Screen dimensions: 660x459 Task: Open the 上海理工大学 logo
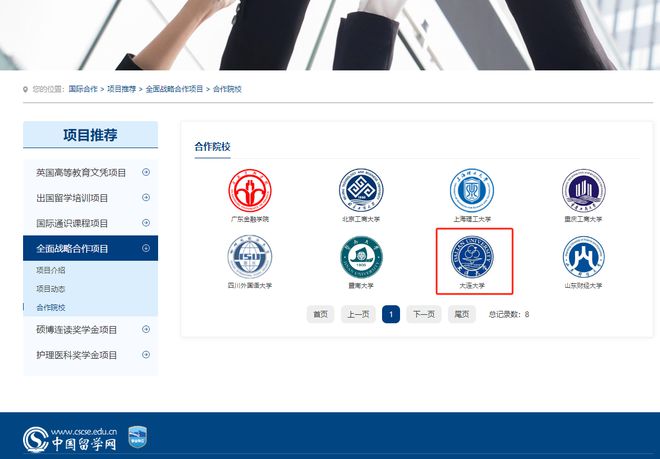pos(472,190)
